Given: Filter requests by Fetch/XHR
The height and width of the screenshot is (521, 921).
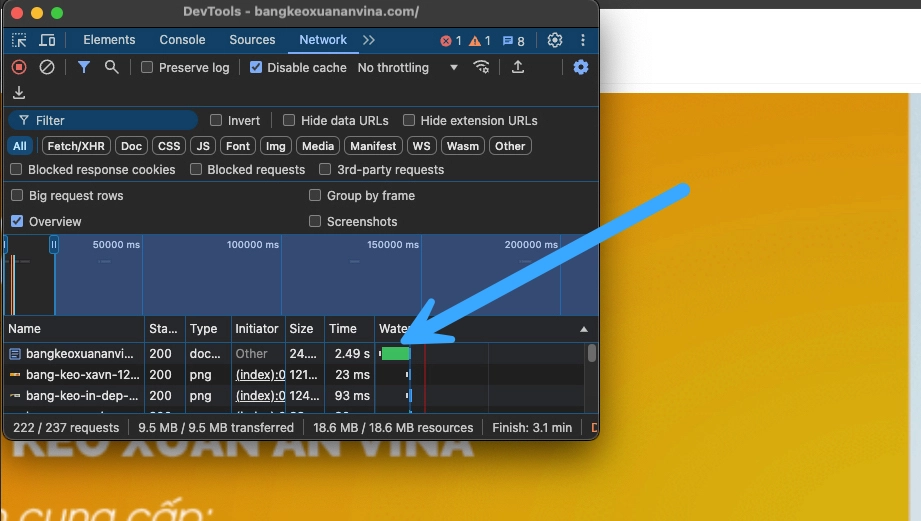Looking at the screenshot, I should (76, 146).
